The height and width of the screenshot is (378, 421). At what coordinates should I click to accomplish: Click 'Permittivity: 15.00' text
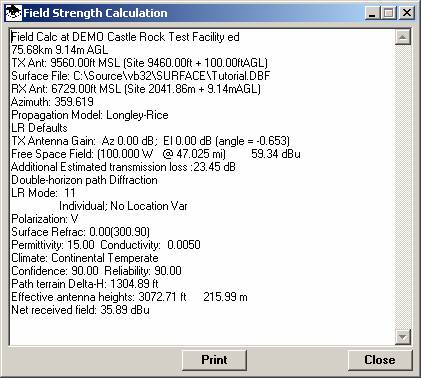(x=53, y=245)
